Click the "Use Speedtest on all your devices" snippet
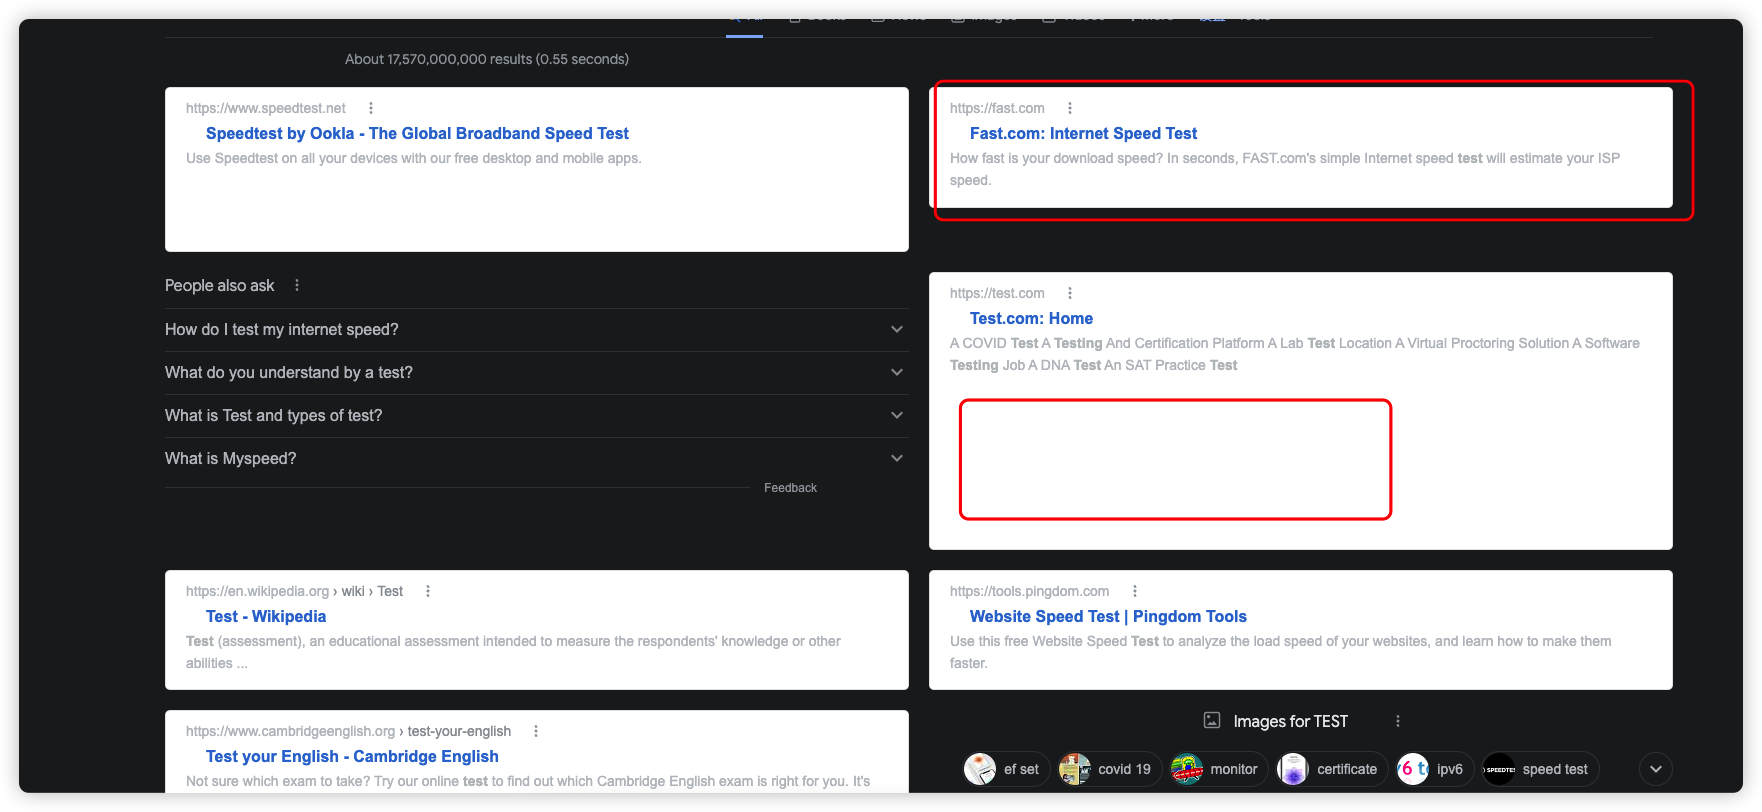 (414, 158)
